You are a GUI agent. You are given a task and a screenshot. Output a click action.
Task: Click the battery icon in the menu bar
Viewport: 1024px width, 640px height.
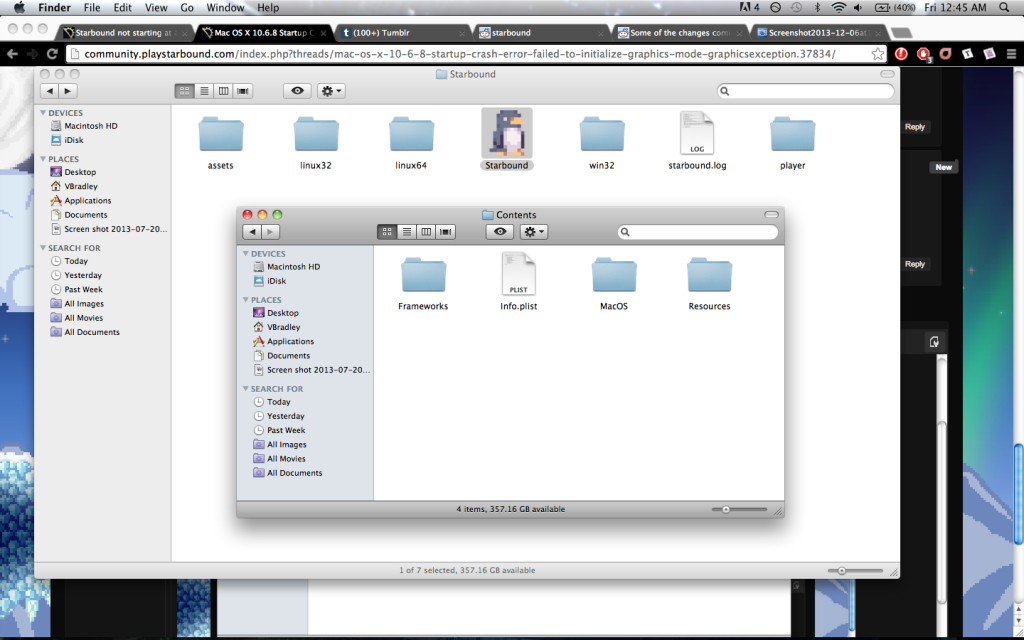[880, 7]
